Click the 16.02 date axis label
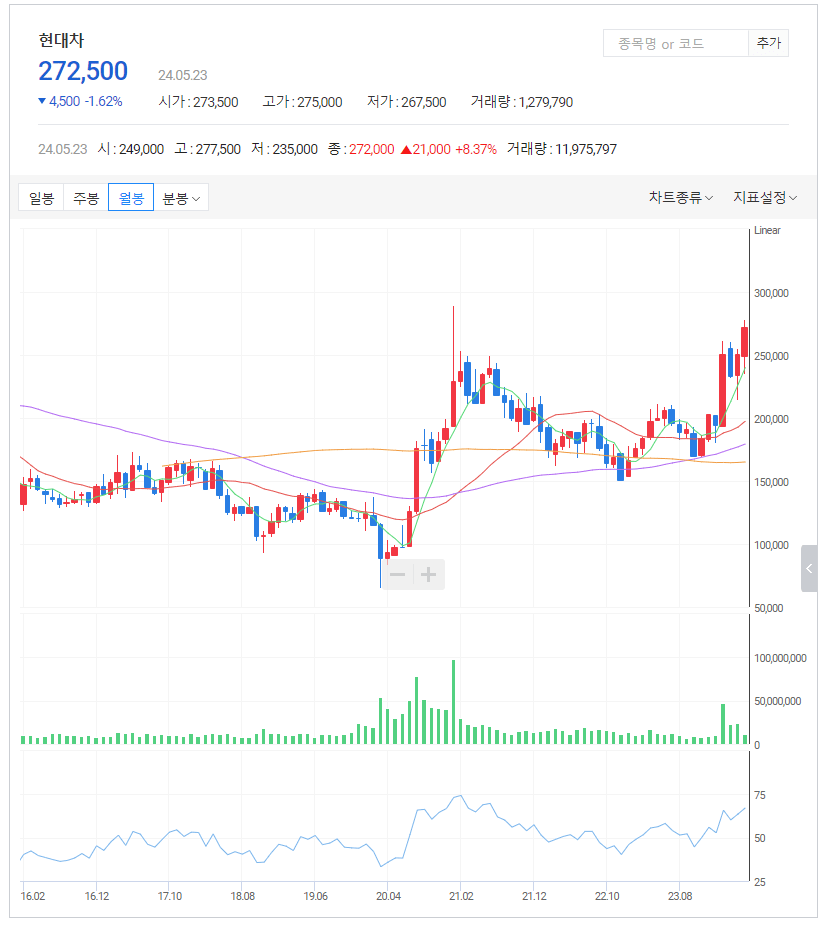Image resolution: width=827 pixels, height=925 pixels. (x=32, y=896)
